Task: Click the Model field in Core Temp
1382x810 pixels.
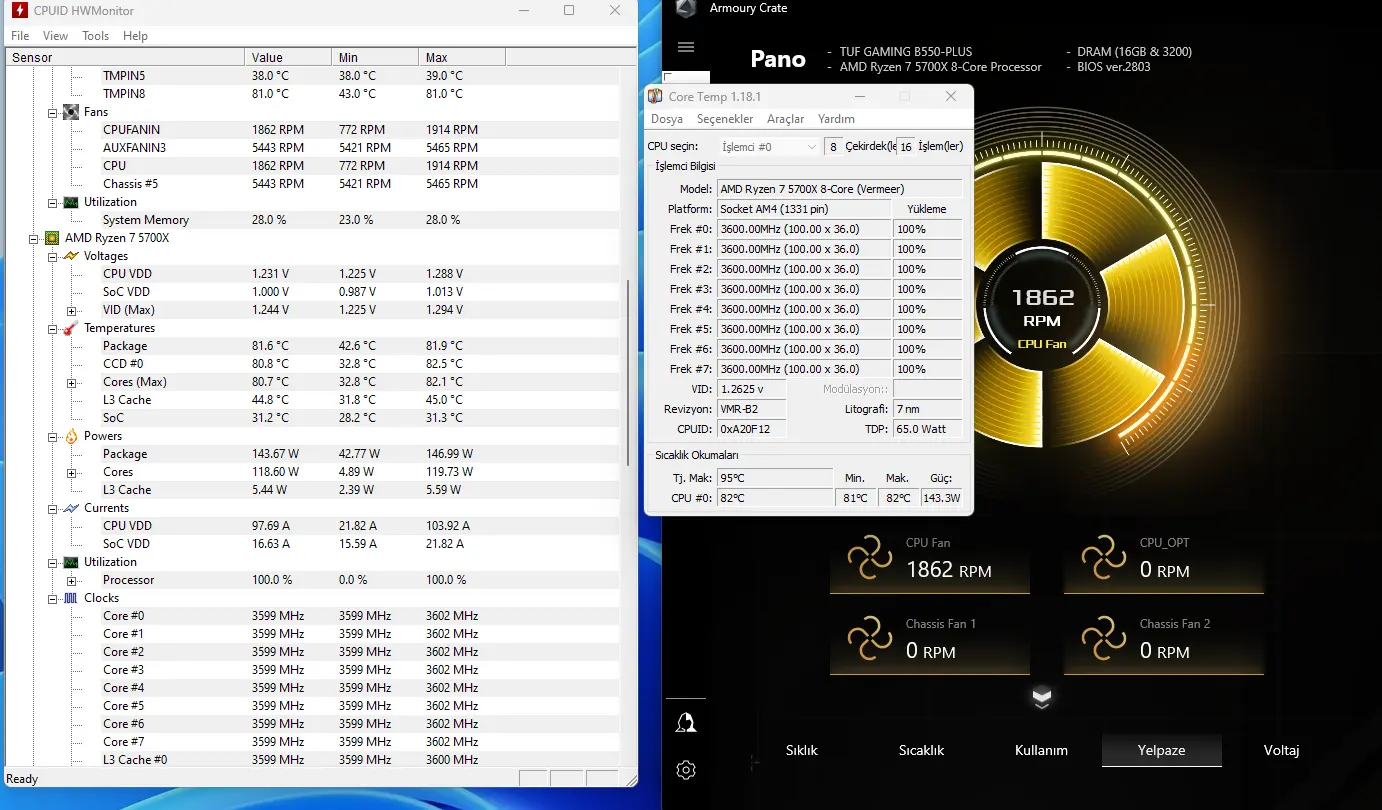Action: pos(839,189)
